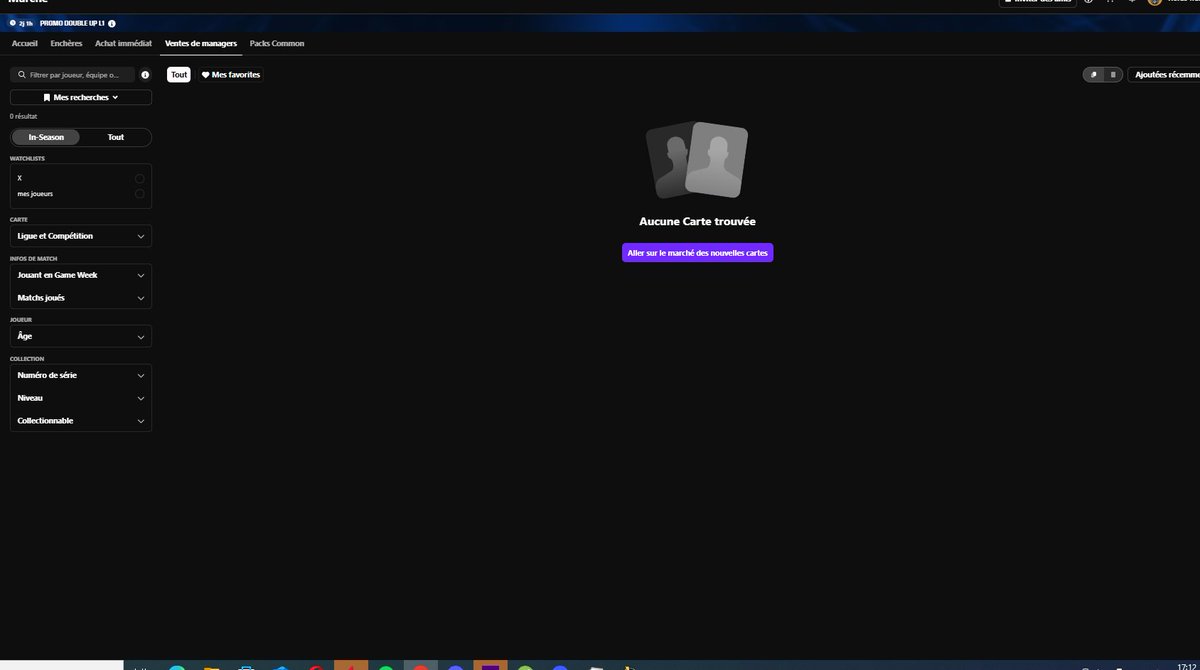Select the Ventes de managers tab
The height and width of the screenshot is (670, 1200).
pos(201,44)
